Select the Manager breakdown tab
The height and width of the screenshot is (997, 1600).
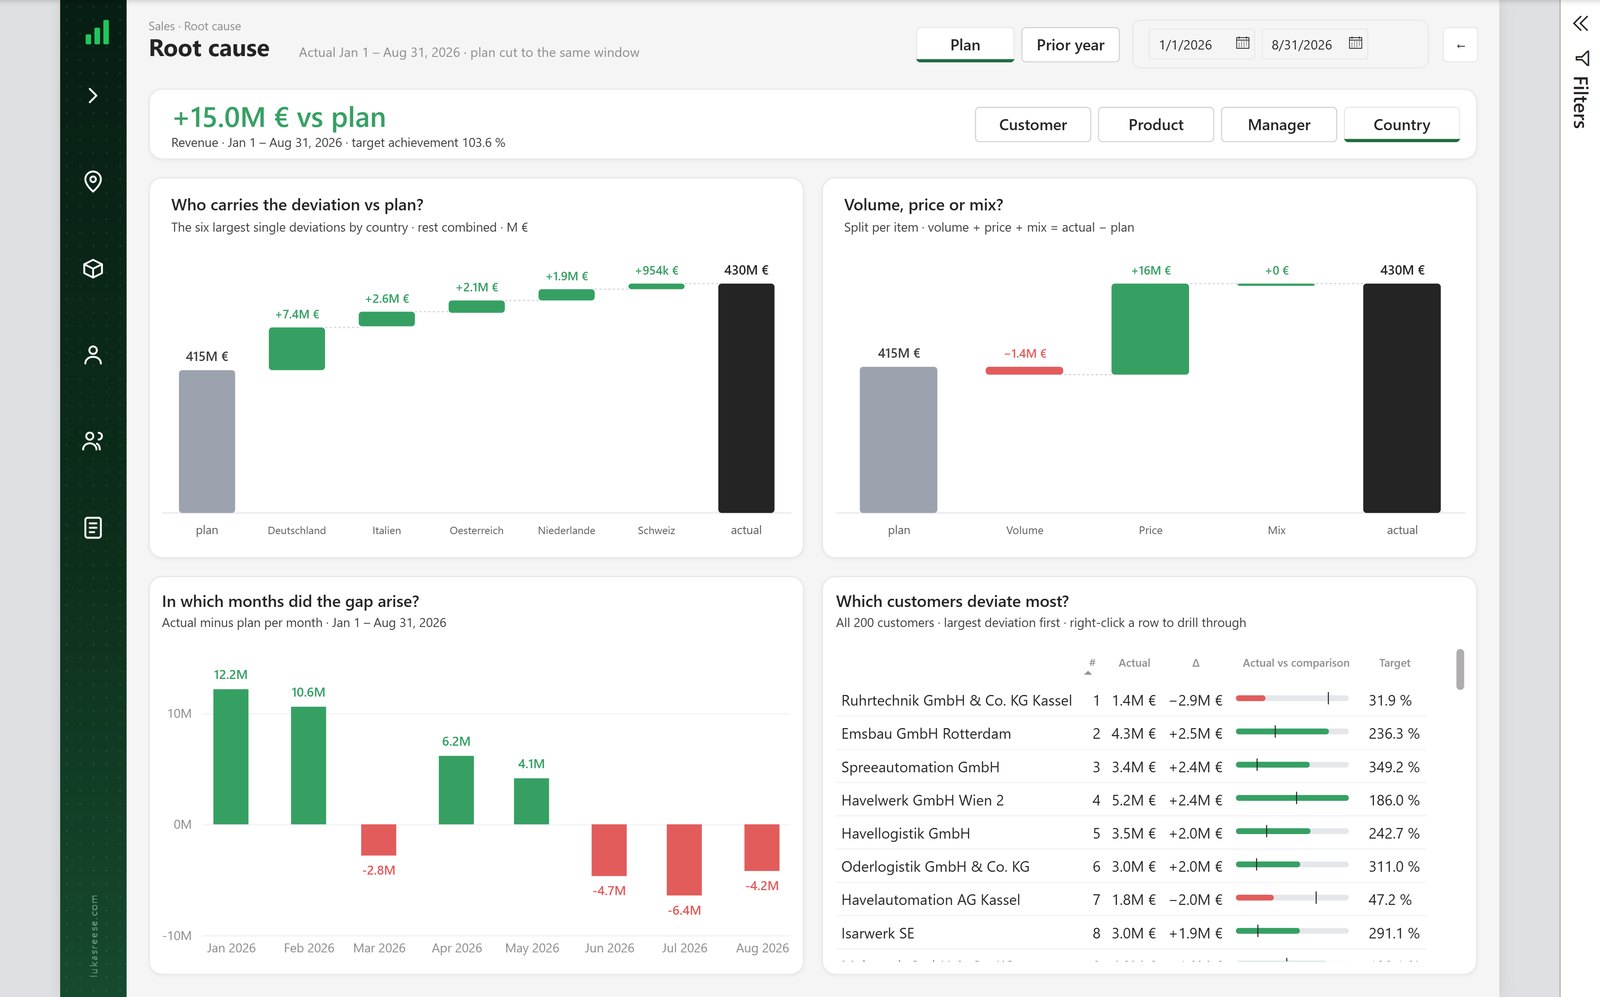pyautogui.click(x=1279, y=125)
